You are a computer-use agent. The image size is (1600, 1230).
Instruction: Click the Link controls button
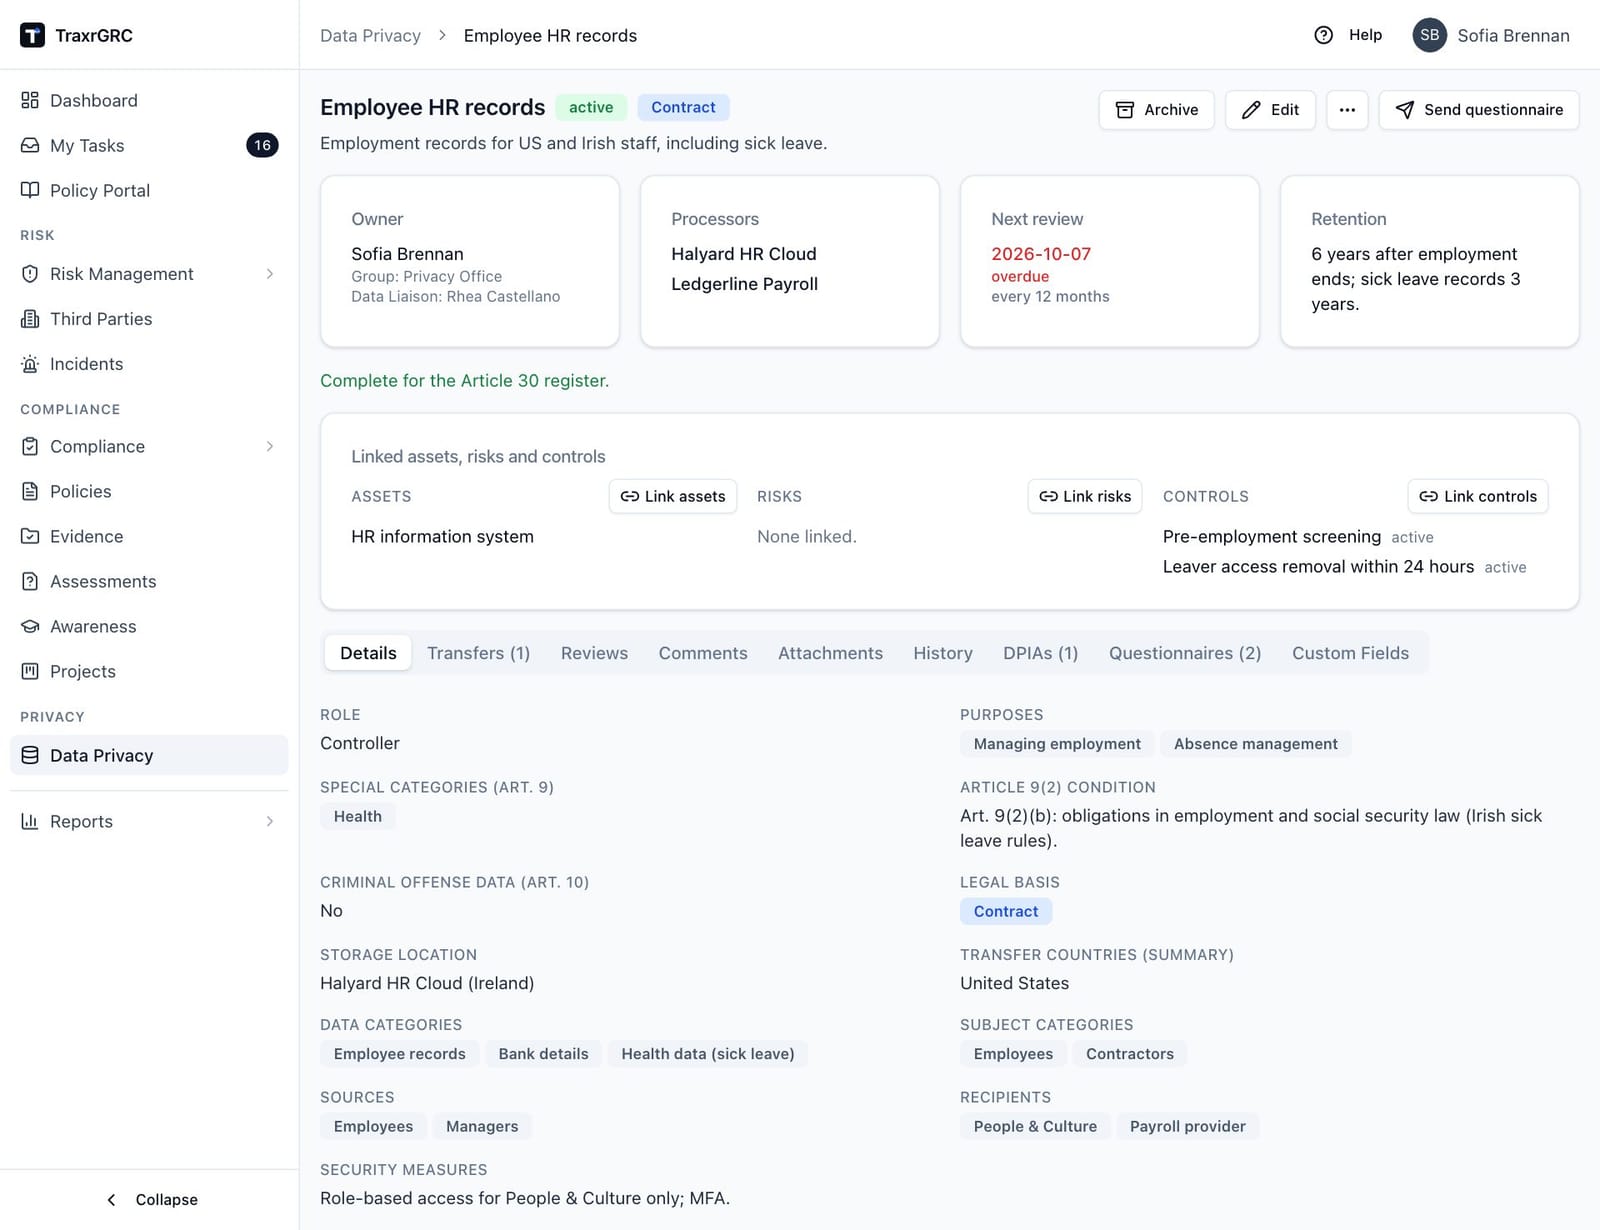[1478, 496]
